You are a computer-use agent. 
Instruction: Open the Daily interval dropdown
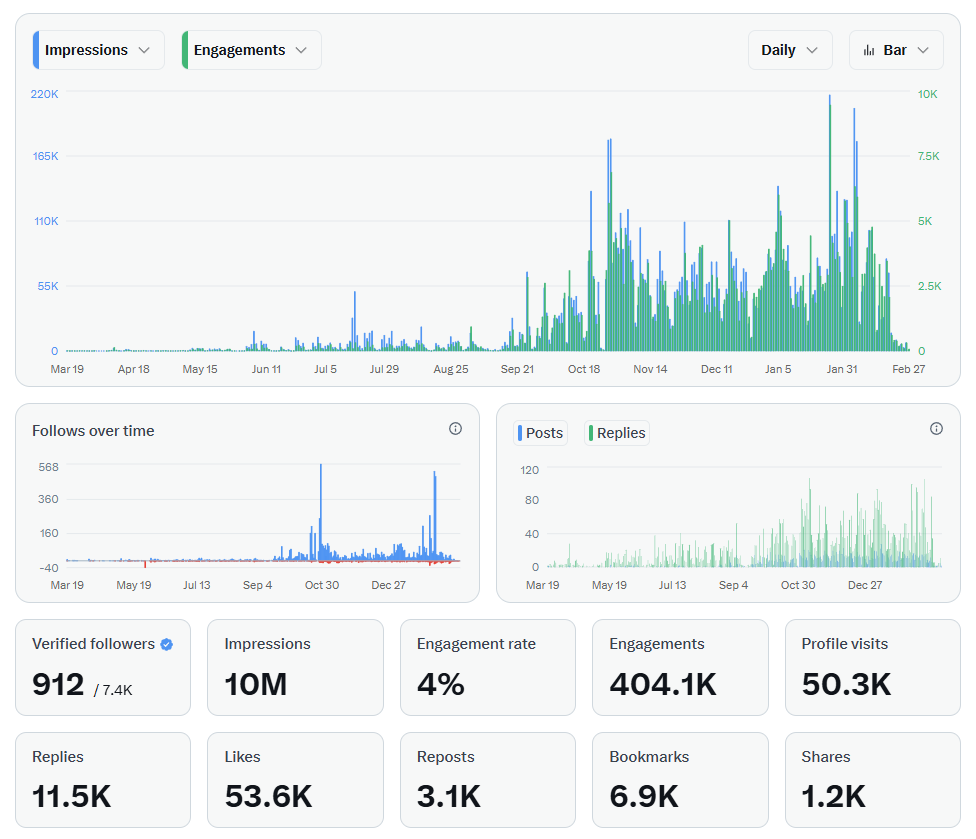coord(790,50)
